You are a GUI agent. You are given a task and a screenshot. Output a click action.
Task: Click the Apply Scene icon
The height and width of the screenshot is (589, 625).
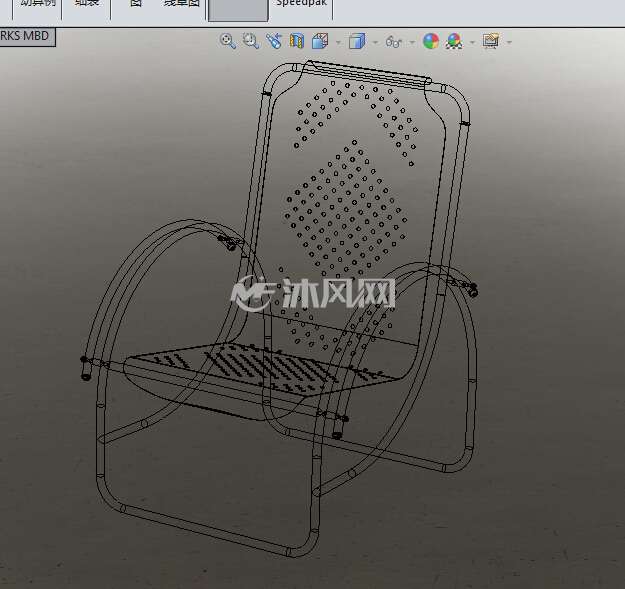454,41
